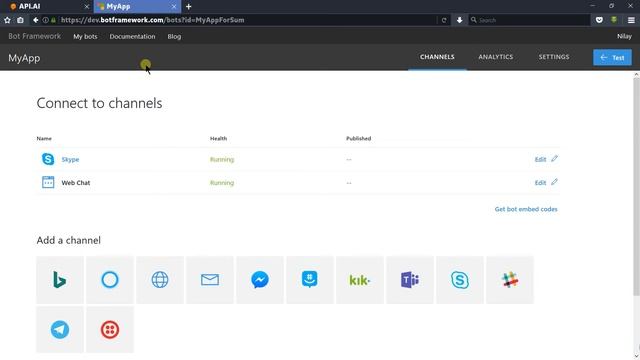
Task: Click Running status in Web Chat row
Action: [222, 182]
